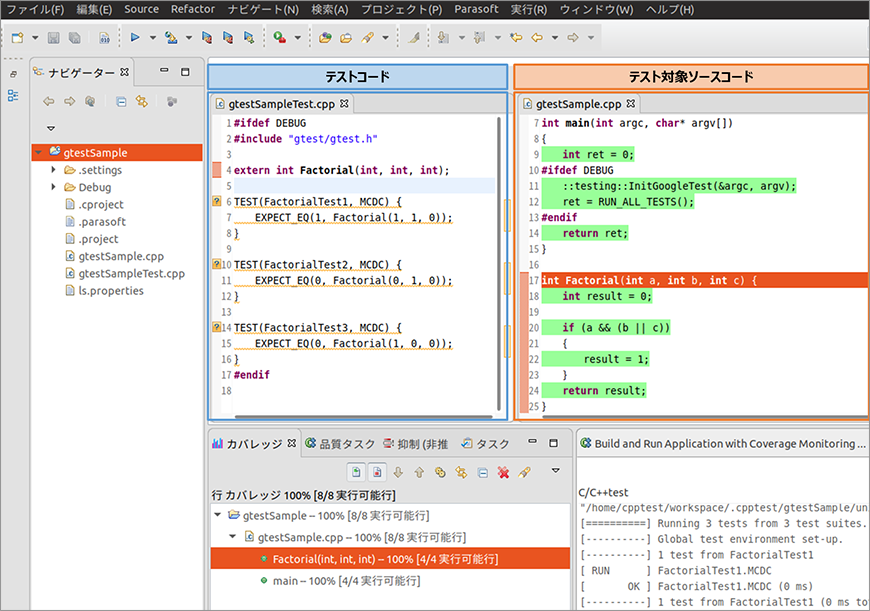Click the Next Annotation icon in the main toolbar
This screenshot has height=611, width=870.
[443, 38]
